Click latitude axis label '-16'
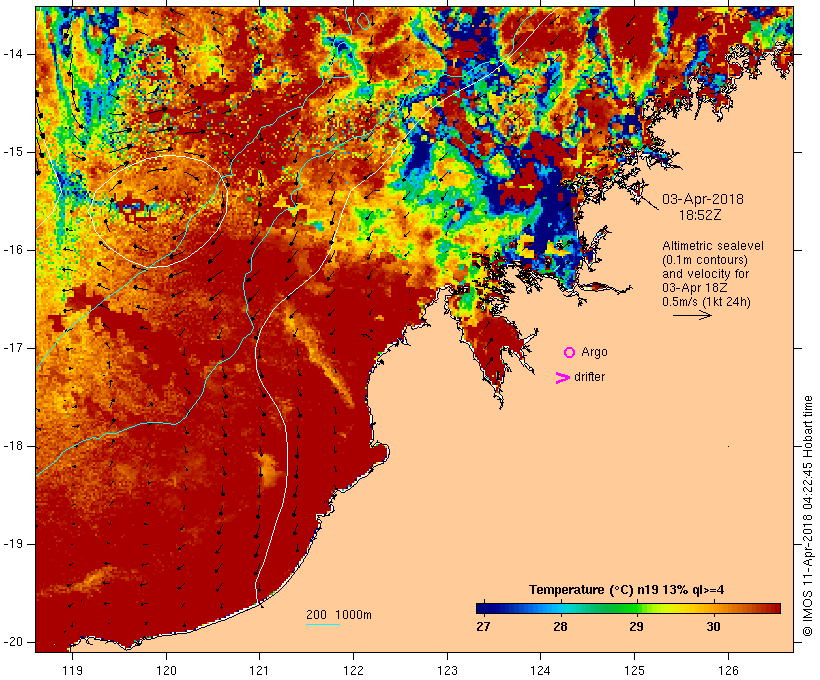The width and height of the screenshot is (820, 680). coord(13,250)
